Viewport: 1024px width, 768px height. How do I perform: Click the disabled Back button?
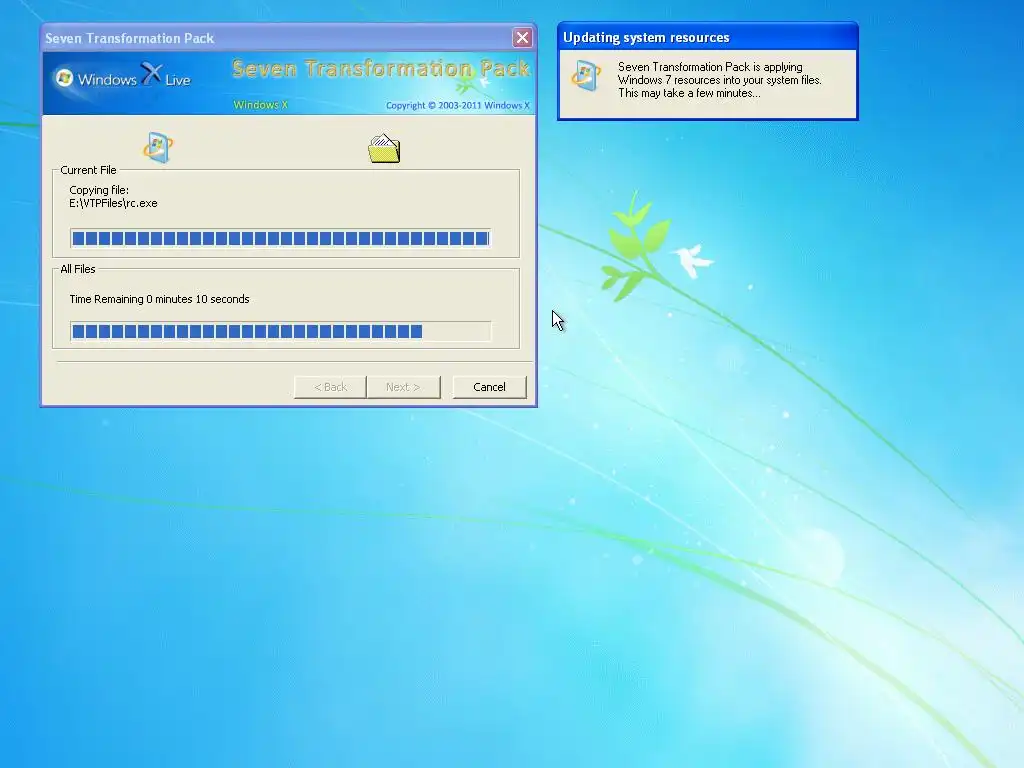330,387
